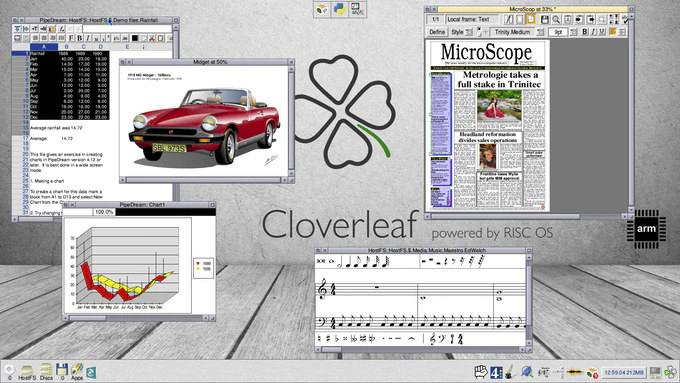680x383 pixels.
Task: Toggle Bold in the MicroScope style bar
Action: pyautogui.click(x=585, y=32)
